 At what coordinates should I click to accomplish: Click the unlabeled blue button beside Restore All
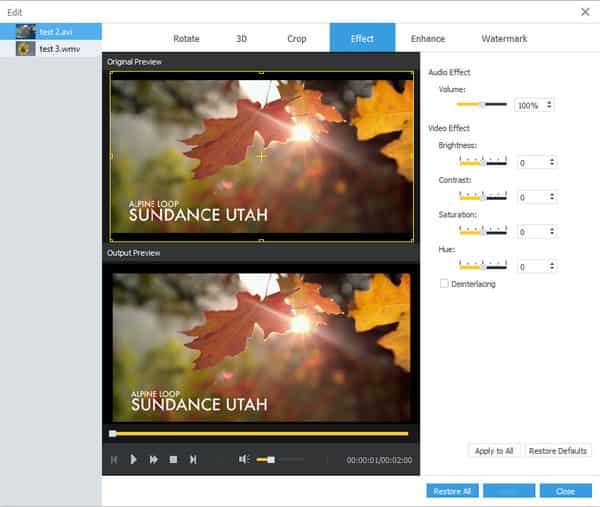pos(509,491)
